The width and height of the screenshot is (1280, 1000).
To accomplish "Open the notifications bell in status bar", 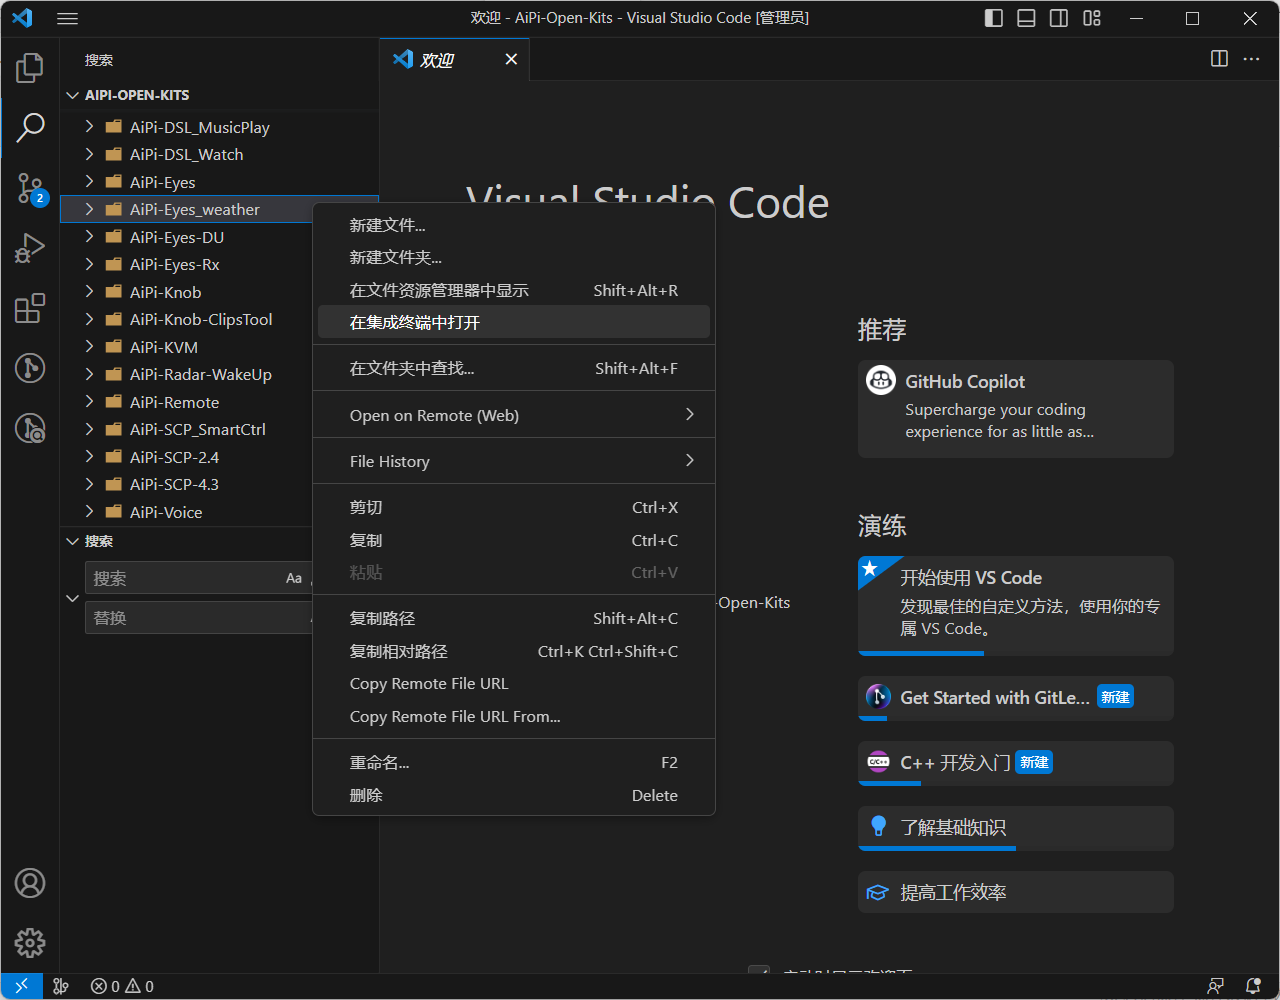I will pyautogui.click(x=1253, y=986).
